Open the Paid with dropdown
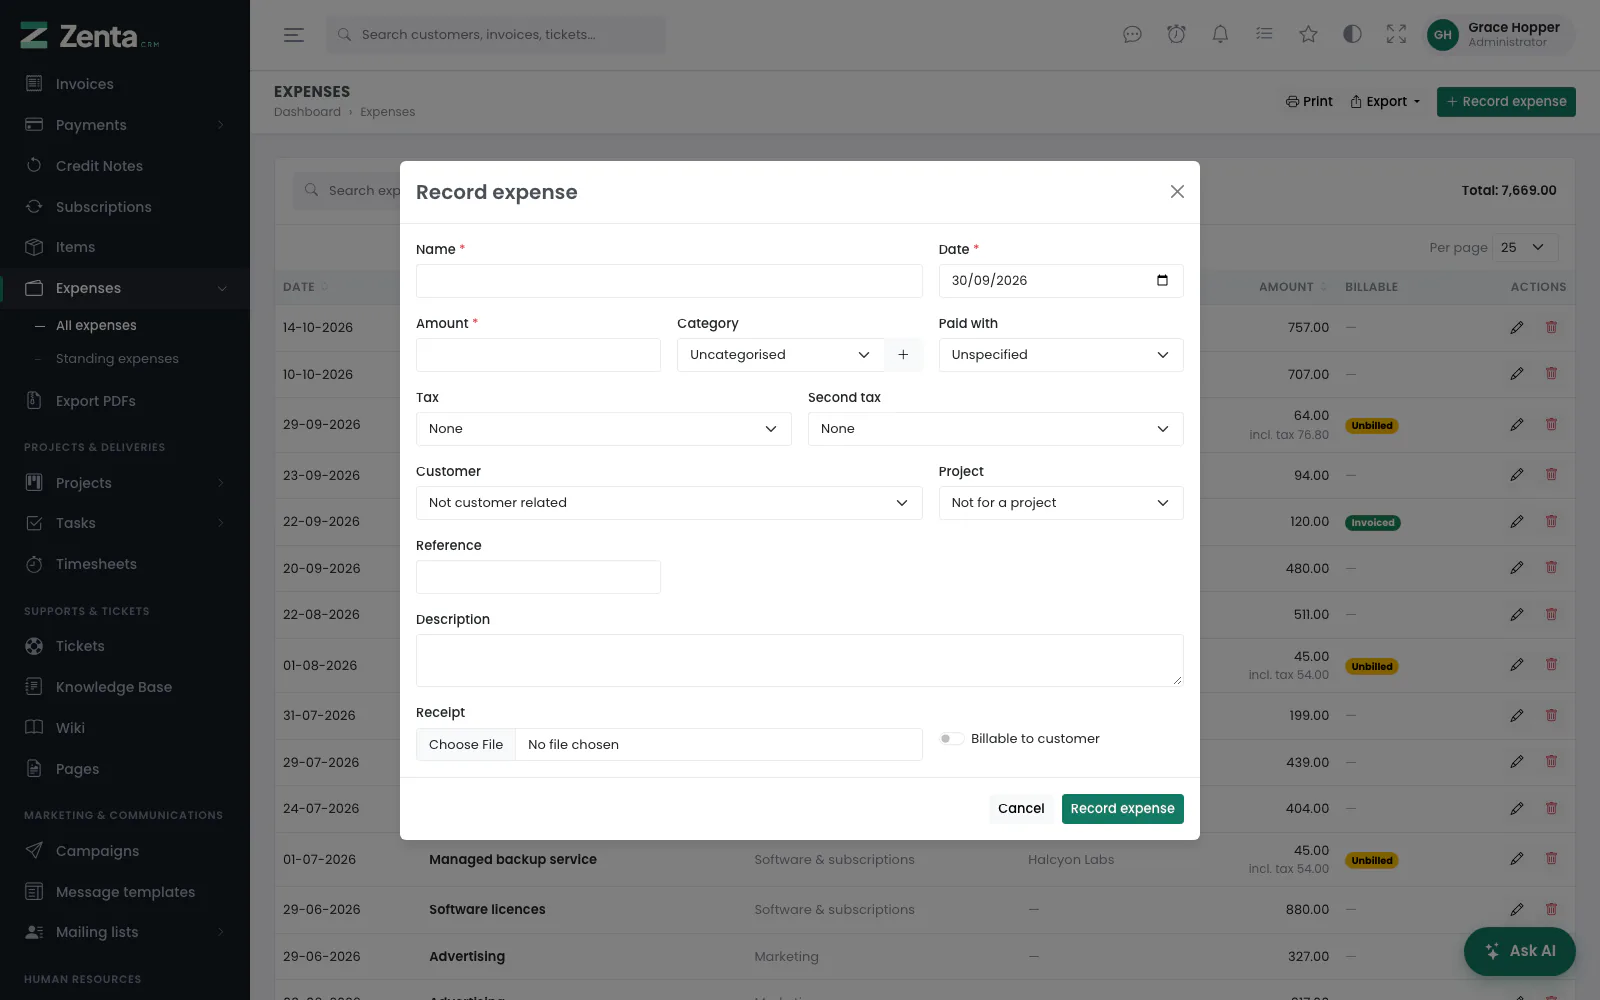The width and height of the screenshot is (1600, 1000). [x=1061, y=355]
